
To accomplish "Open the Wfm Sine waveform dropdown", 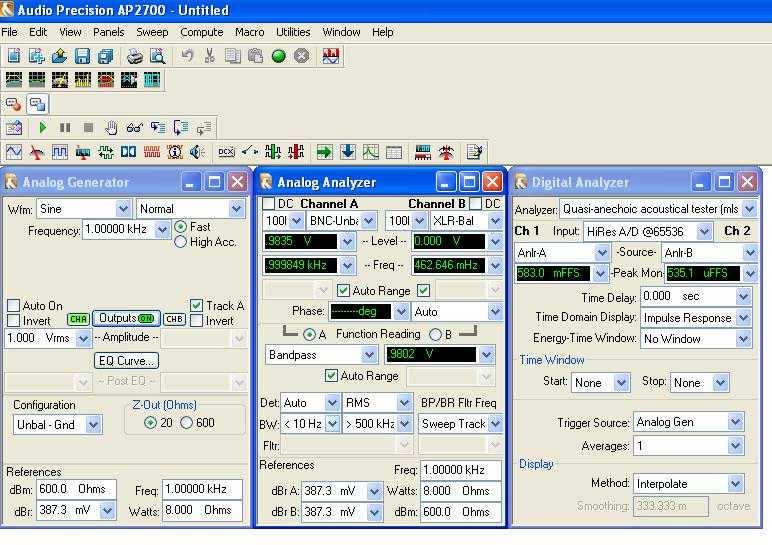I will (x=123, y=209).
